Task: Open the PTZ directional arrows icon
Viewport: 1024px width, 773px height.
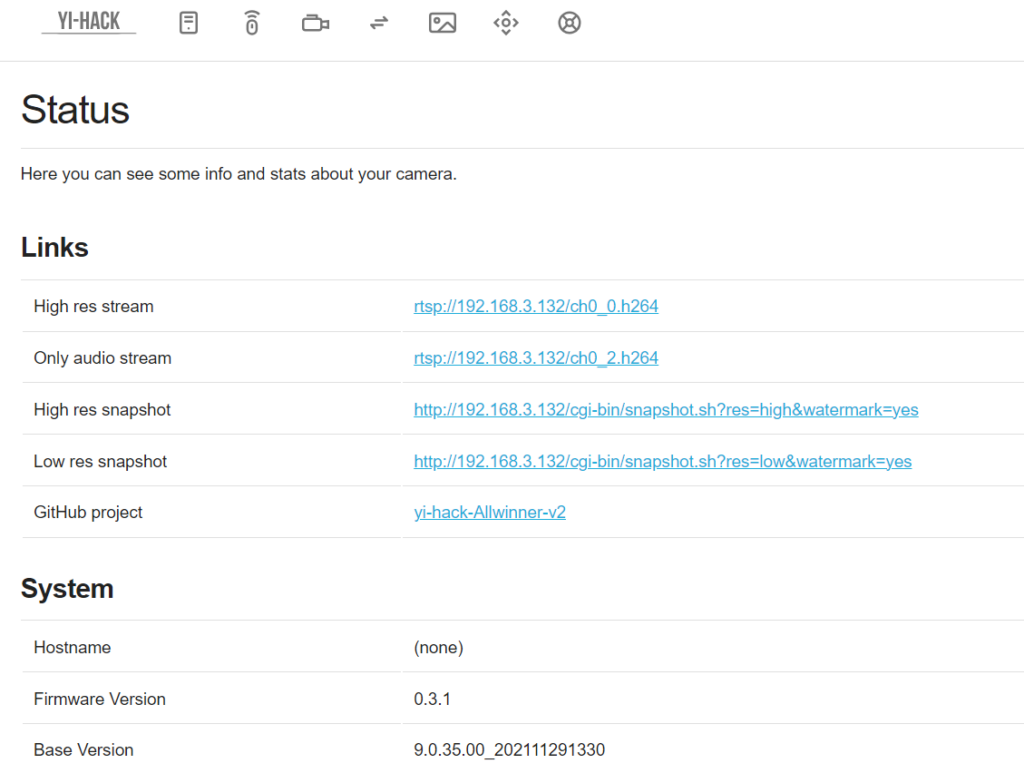Action: 506,23
